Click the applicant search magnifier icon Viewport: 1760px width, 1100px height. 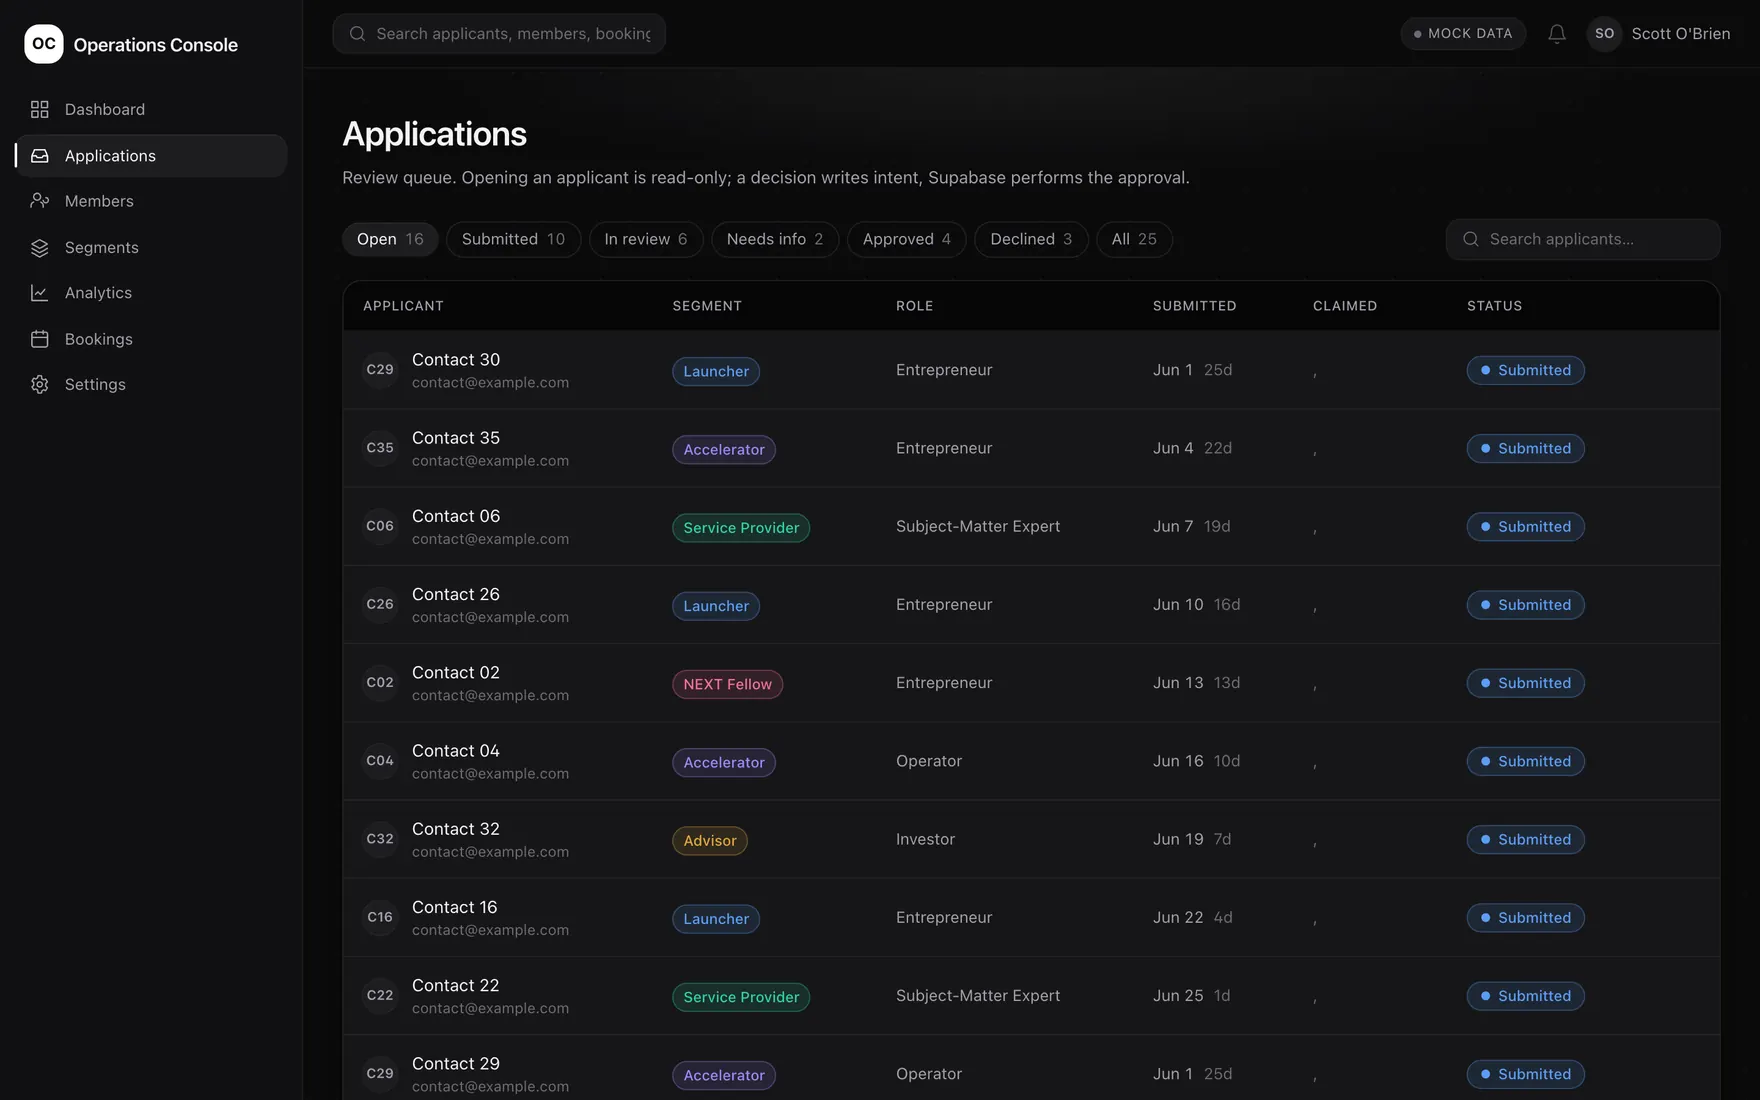point(1470,239)
